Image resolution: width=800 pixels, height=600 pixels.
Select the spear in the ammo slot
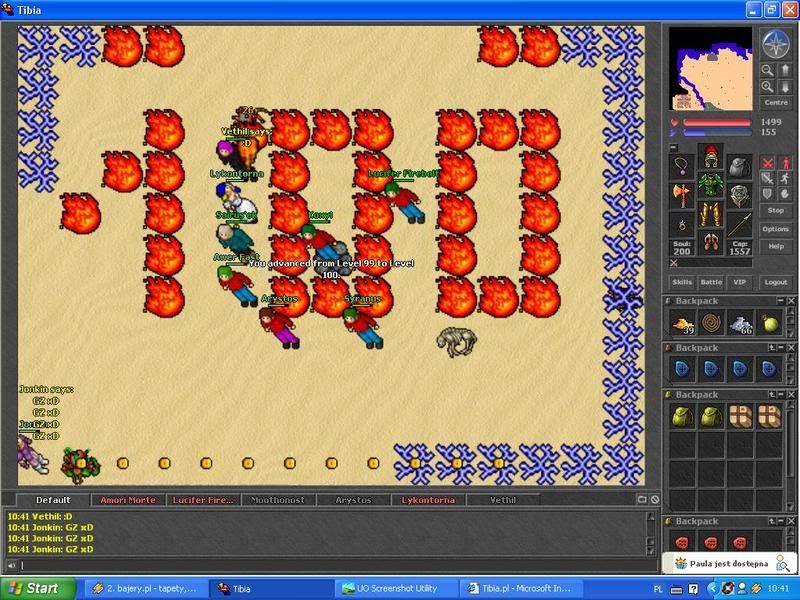click(739, 224)
